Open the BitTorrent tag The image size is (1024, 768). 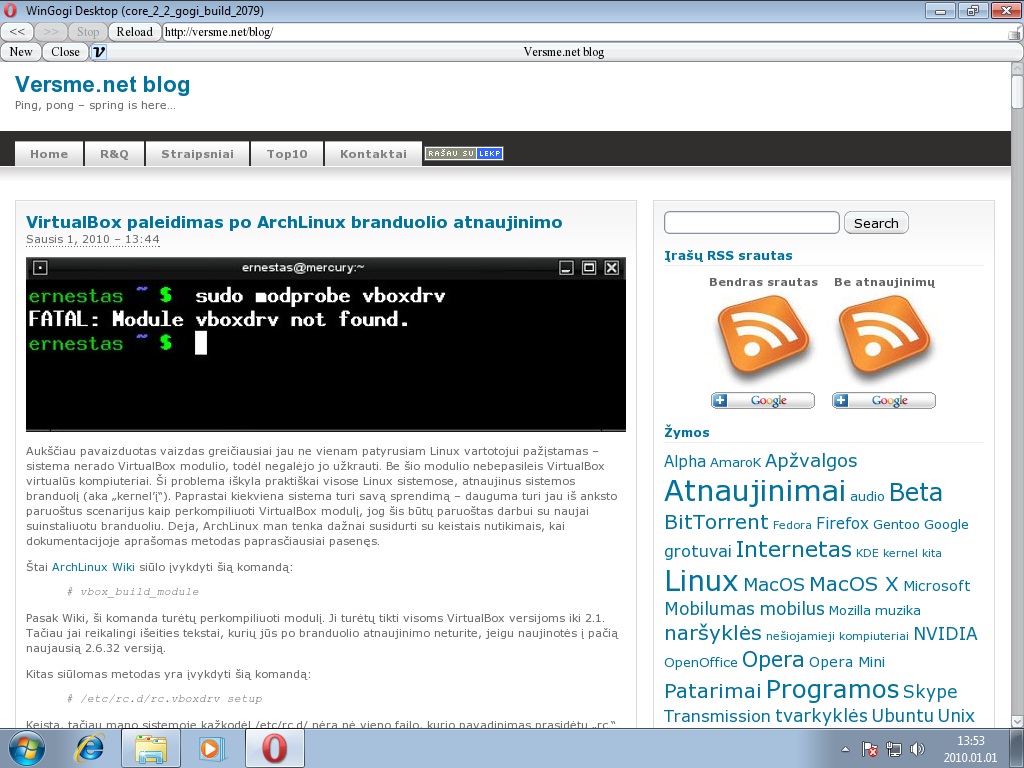click(x=716, y=522)
